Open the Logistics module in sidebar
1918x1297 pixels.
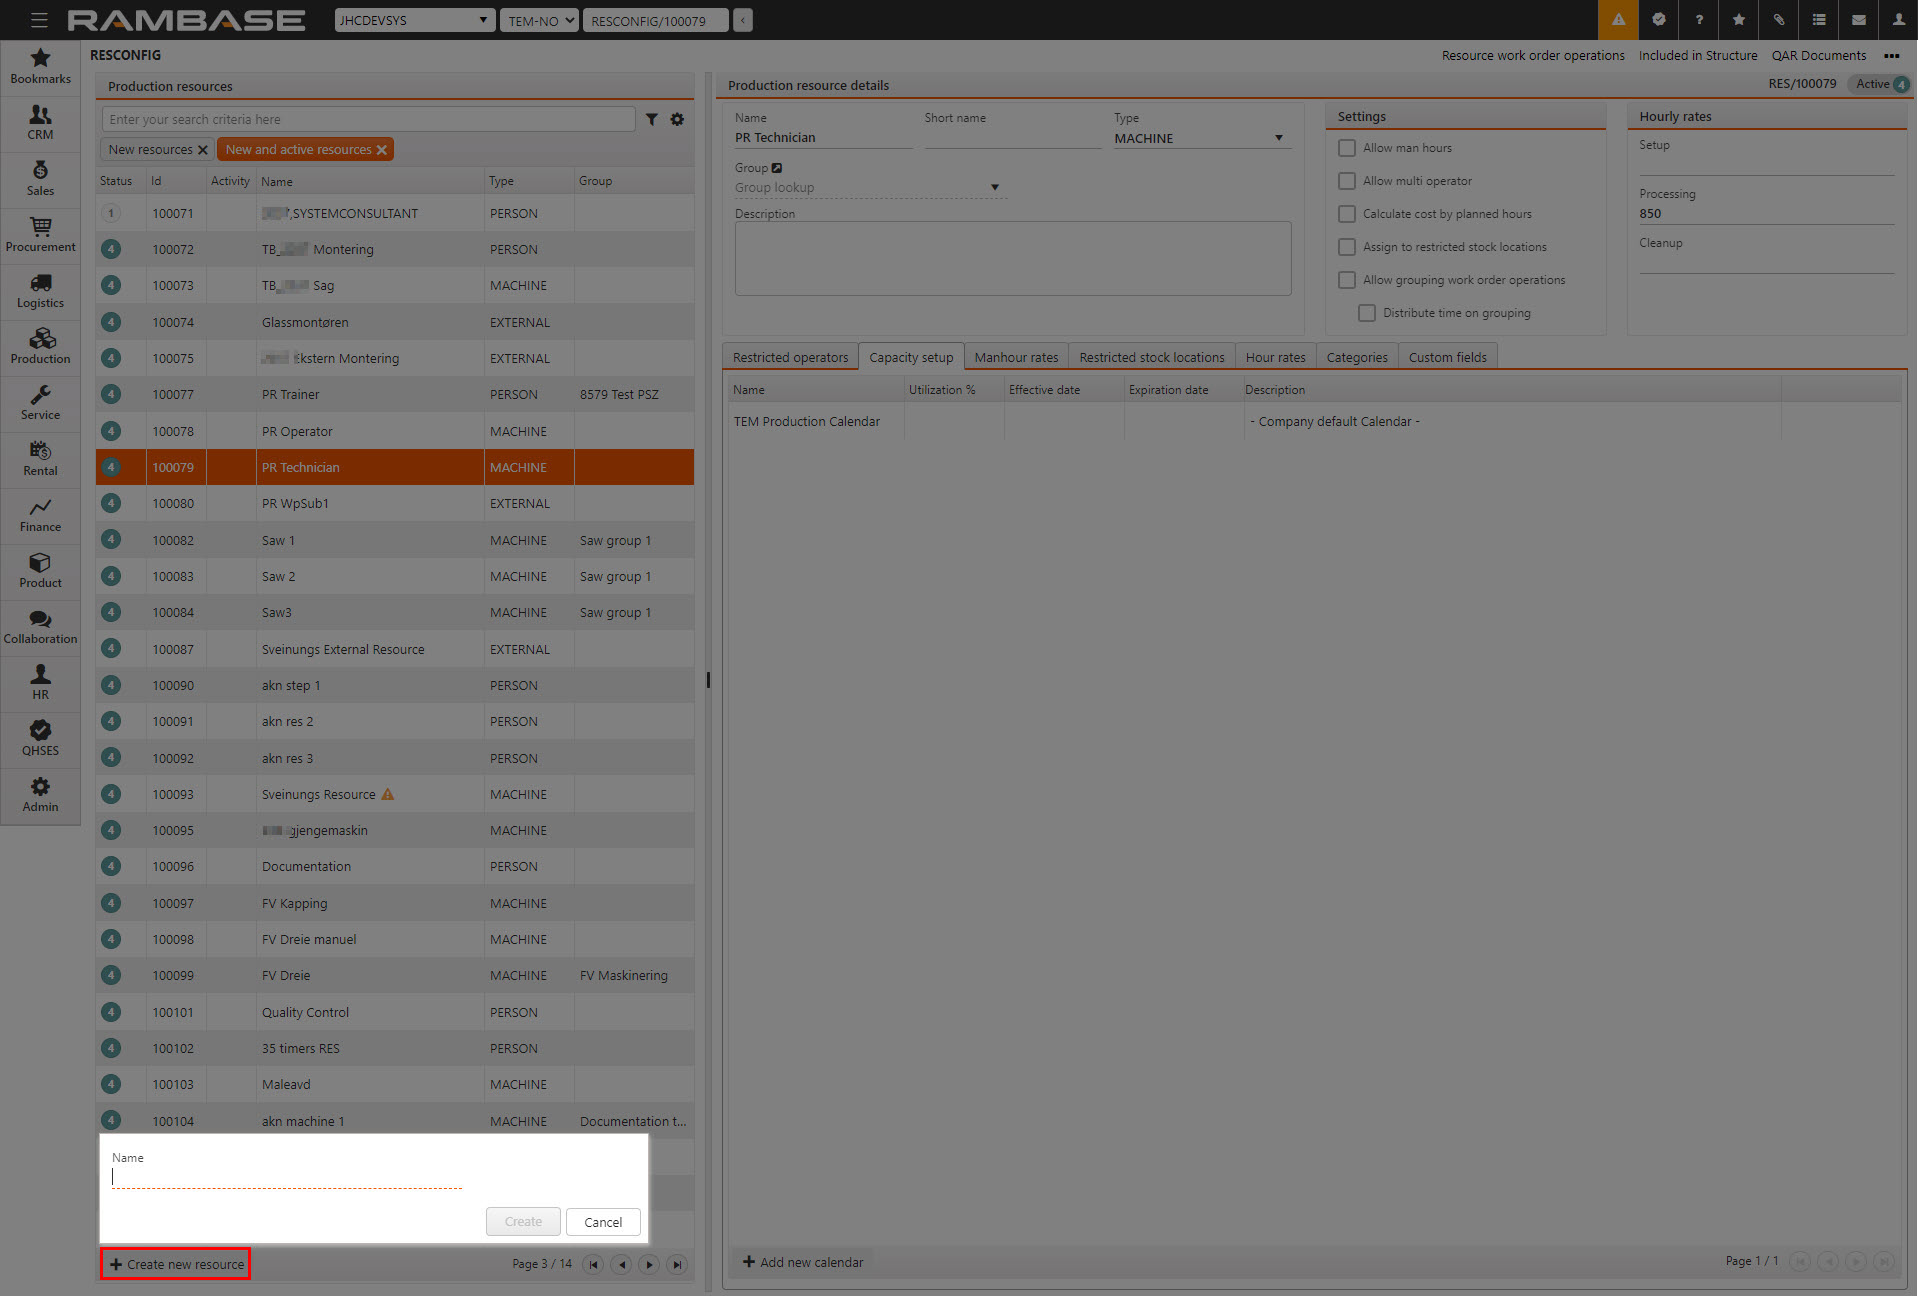click(x=40, y=290)
